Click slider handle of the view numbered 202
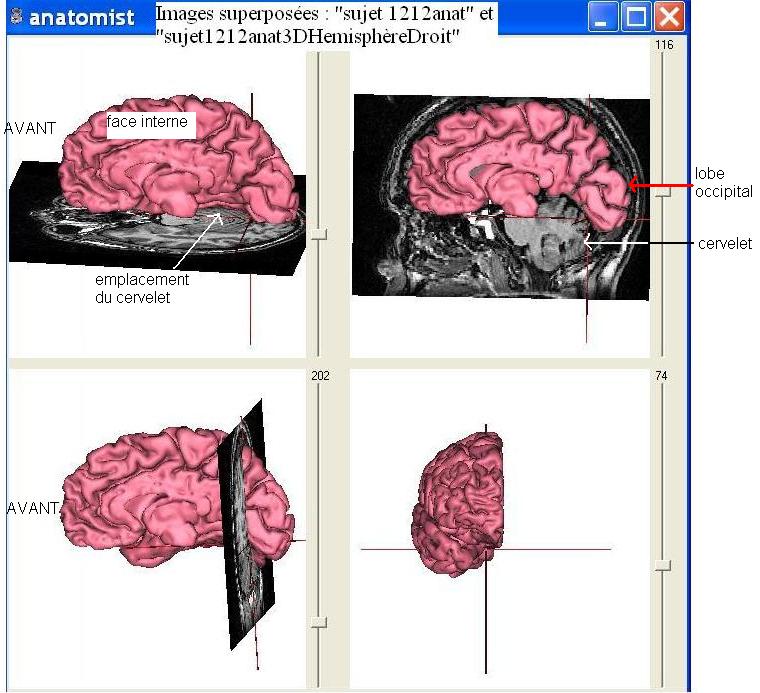The image size is (760, 693). click(319, 621)
